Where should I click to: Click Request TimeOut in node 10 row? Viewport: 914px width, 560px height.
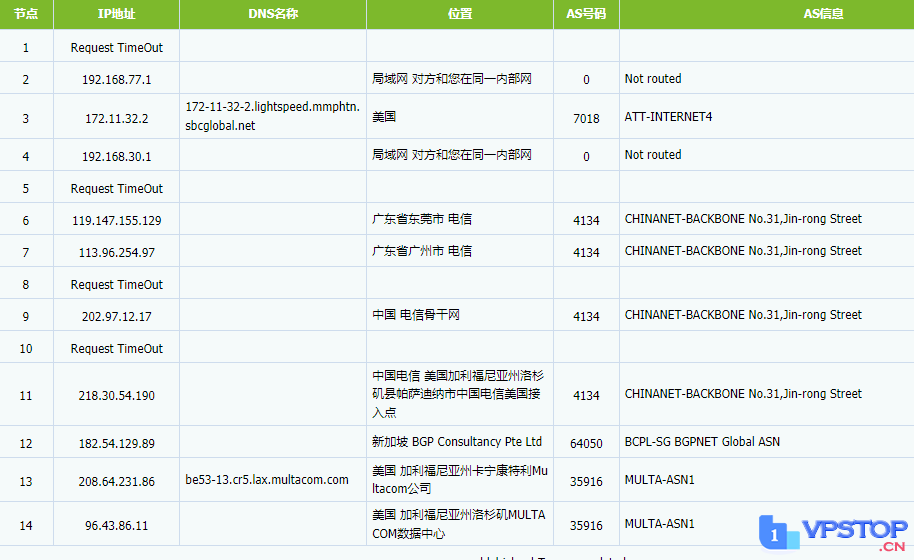[x=117, y=349]
